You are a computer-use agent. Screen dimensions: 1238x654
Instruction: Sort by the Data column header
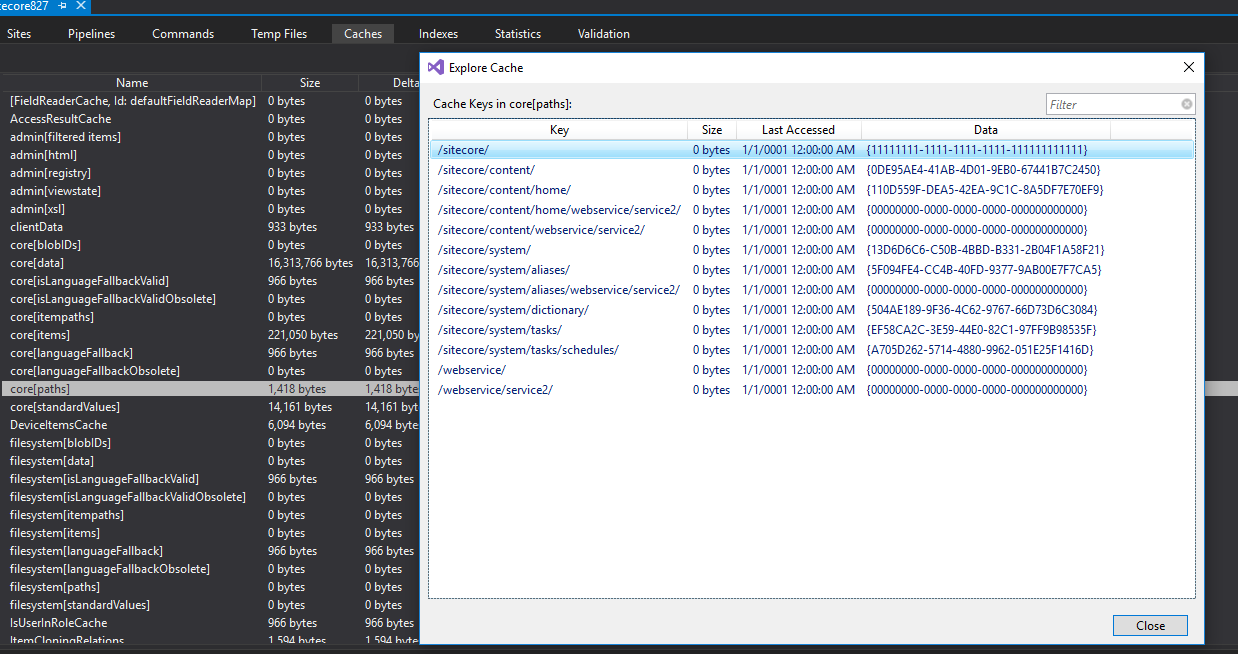[x=986, y=130]
